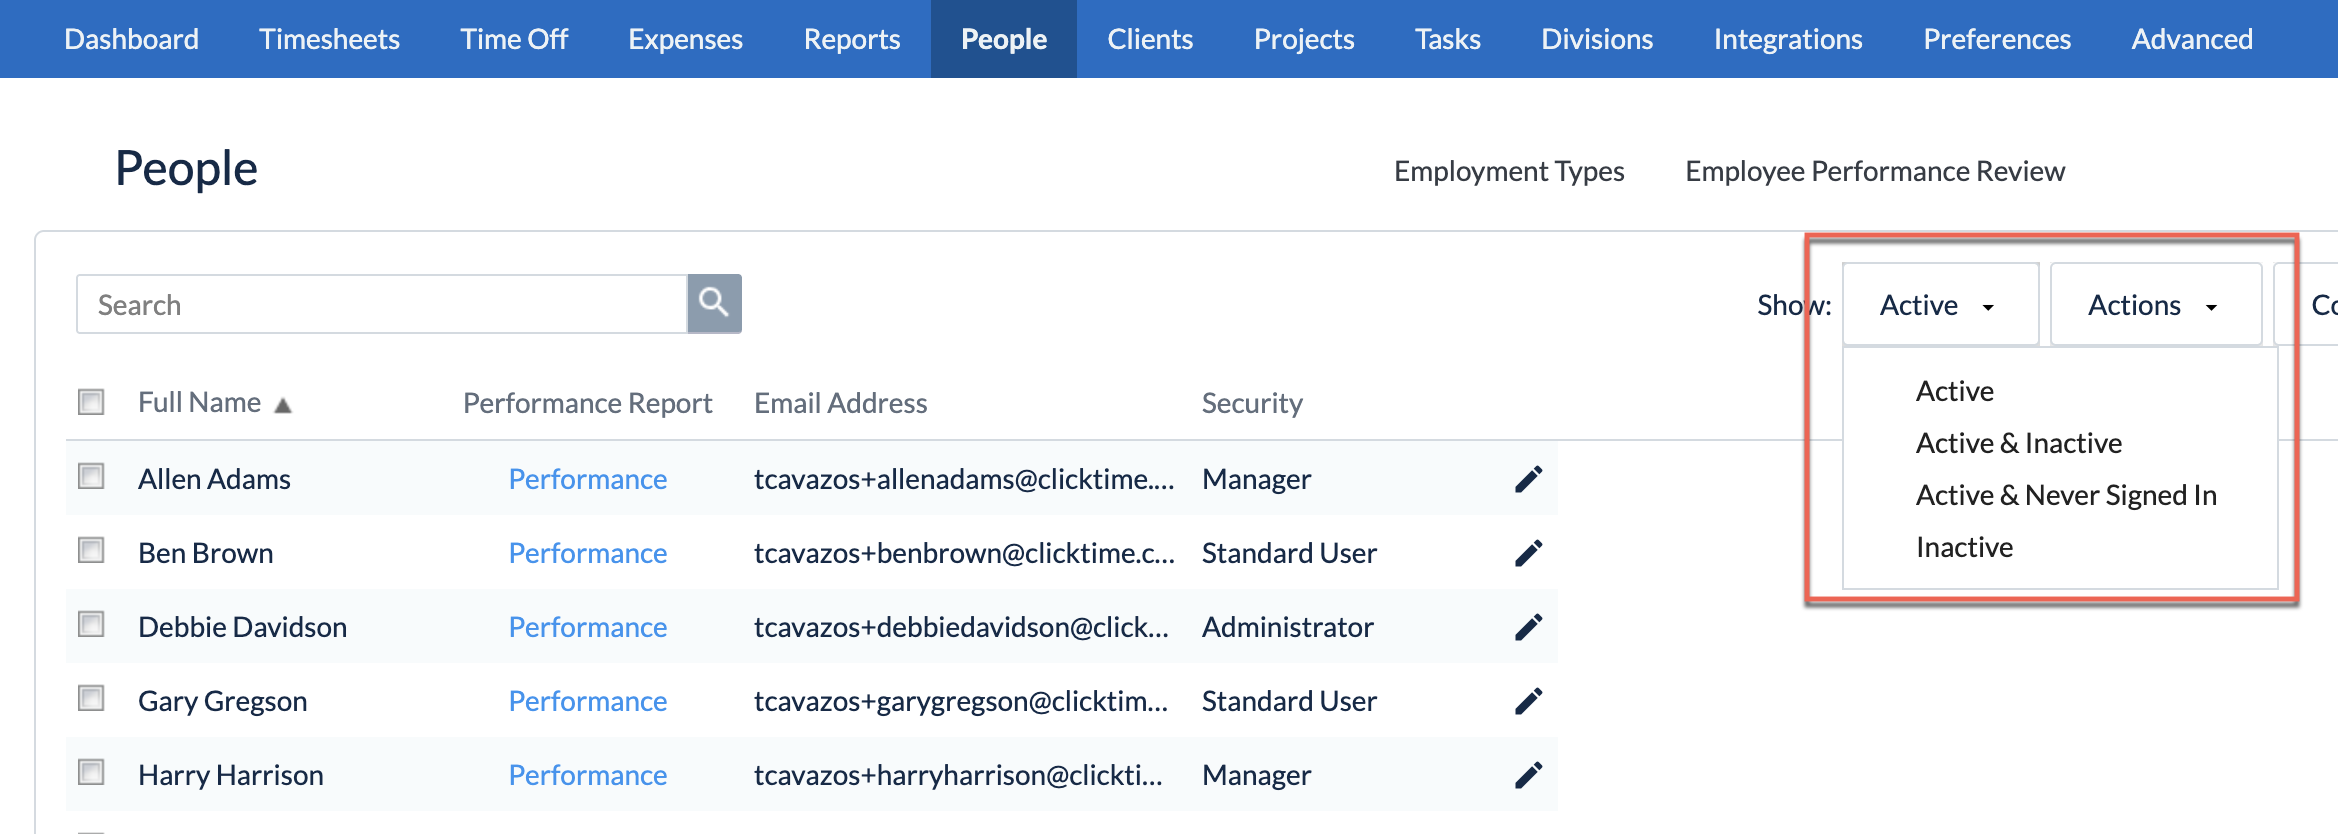The image size is (2338, 834).
Task: Choose Active & Inactive option
Action: [x=2018, y=443]
